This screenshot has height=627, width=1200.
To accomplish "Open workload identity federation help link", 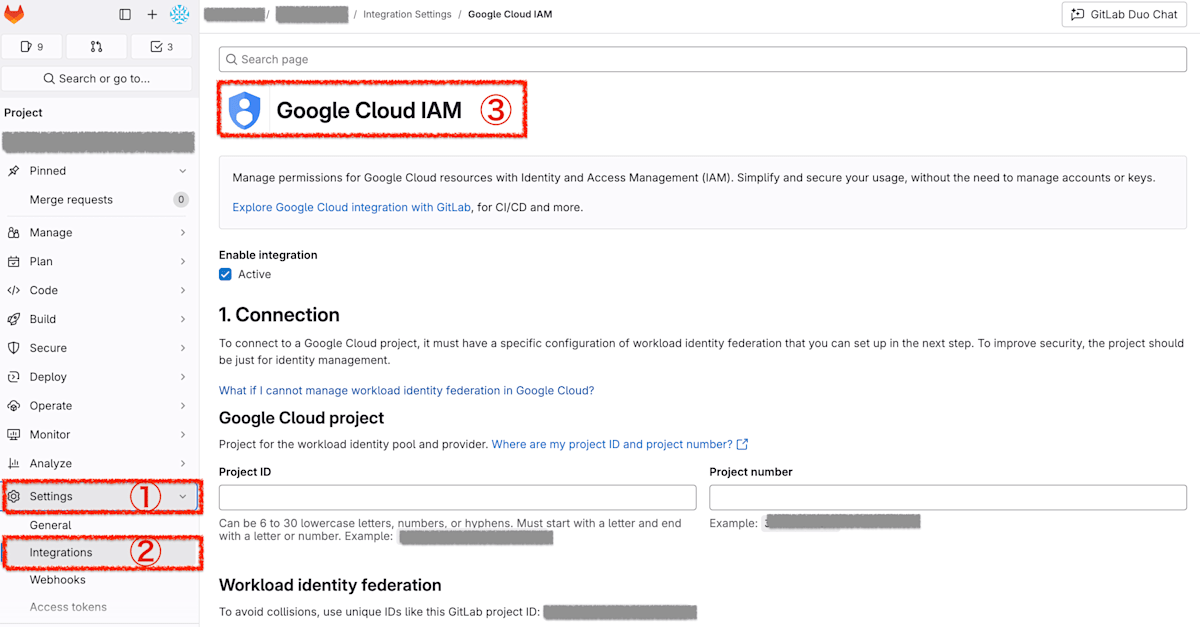I will (x=406, y=391).
